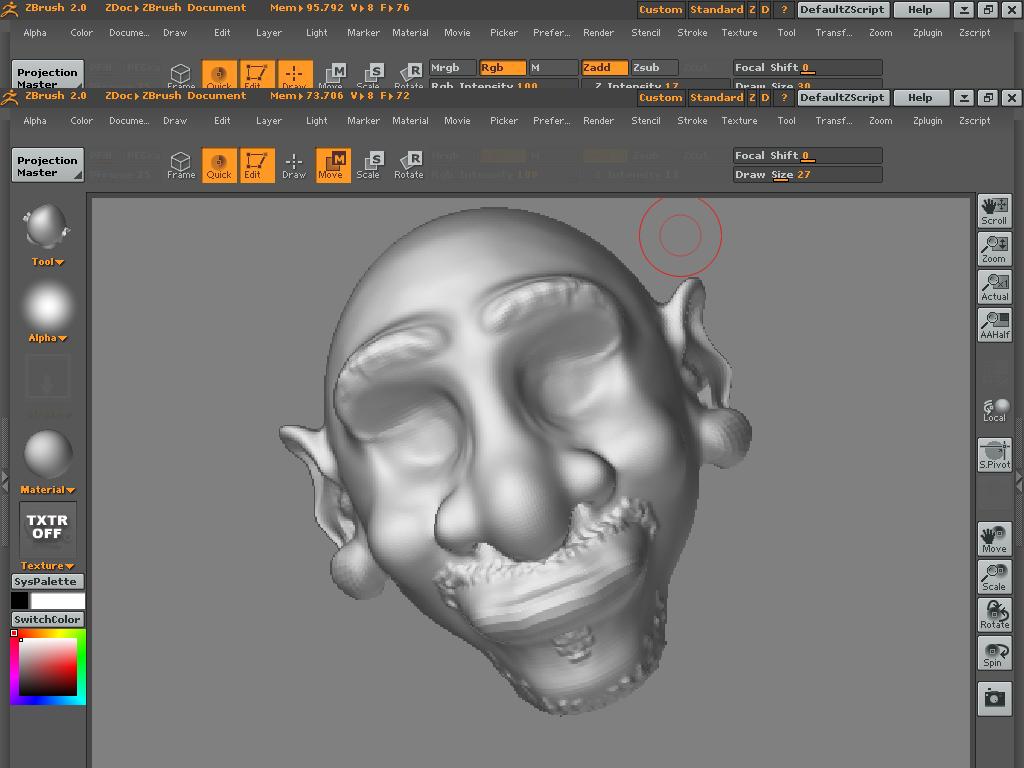Viewport: 1024px width, 768px height.
Task: Open the Stroke menu in front window
Action: (692, 121)
